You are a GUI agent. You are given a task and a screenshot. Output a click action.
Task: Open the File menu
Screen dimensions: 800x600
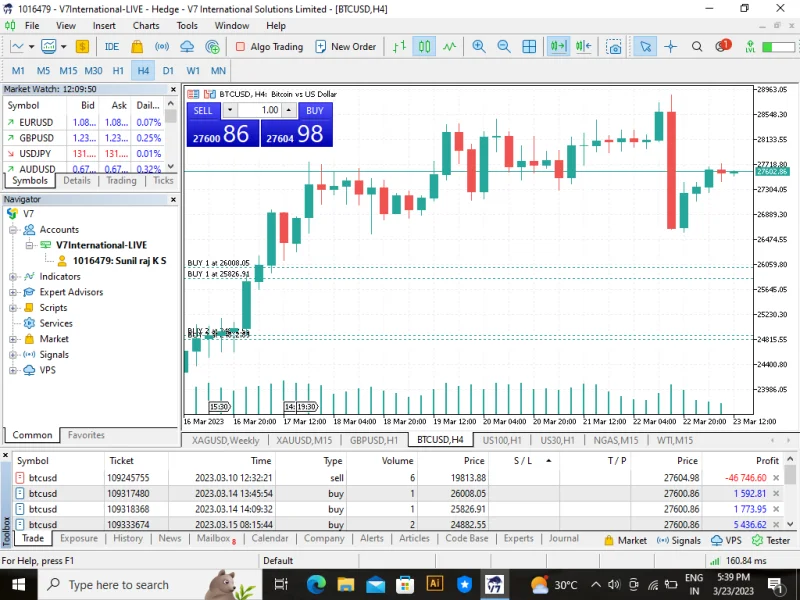[32, 26]
